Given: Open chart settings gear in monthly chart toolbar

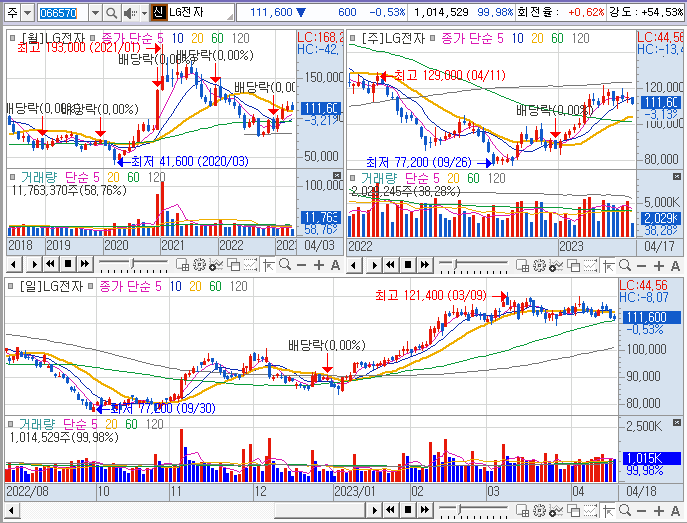Looking at the screenshot, I should pos(199,265).
